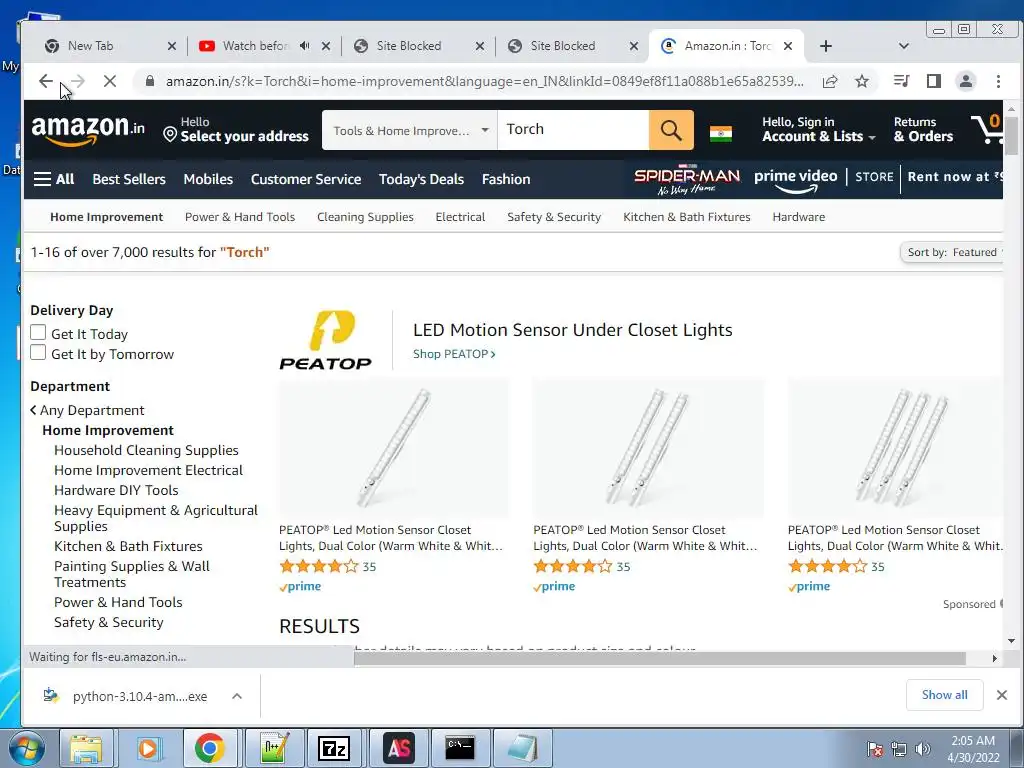Open the first PEATOP single-light thumbnail
This screenshot has height=768, width=1024.
point(393,448)
